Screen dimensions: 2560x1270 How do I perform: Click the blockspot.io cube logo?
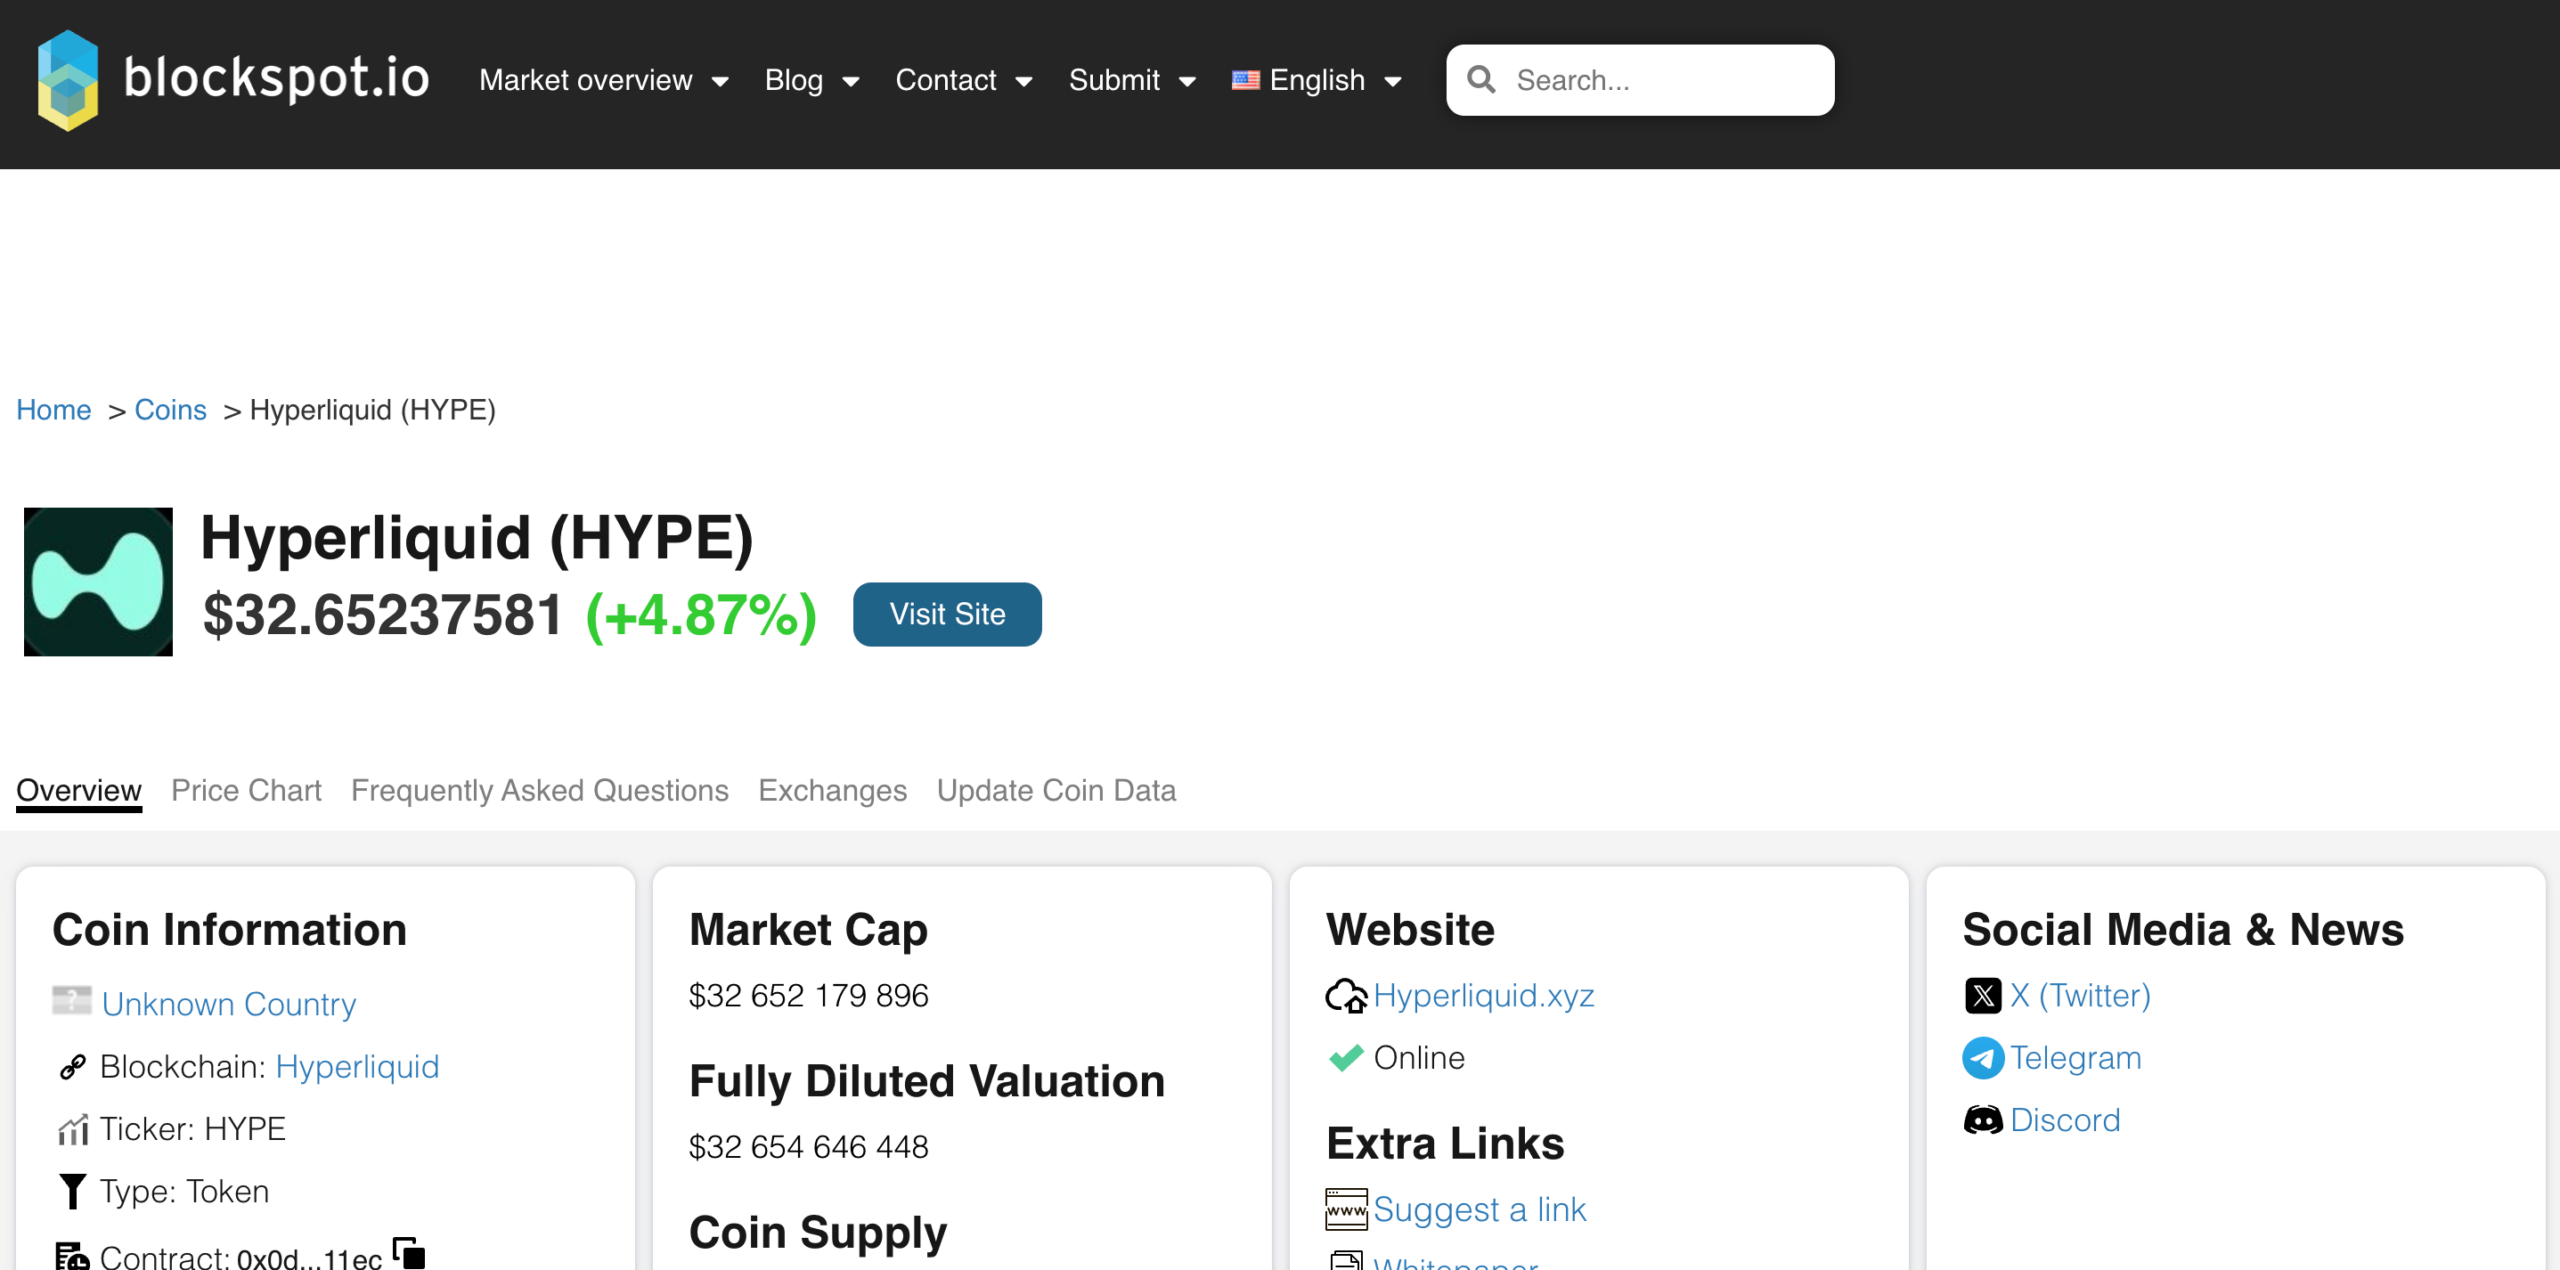[68, 80]
